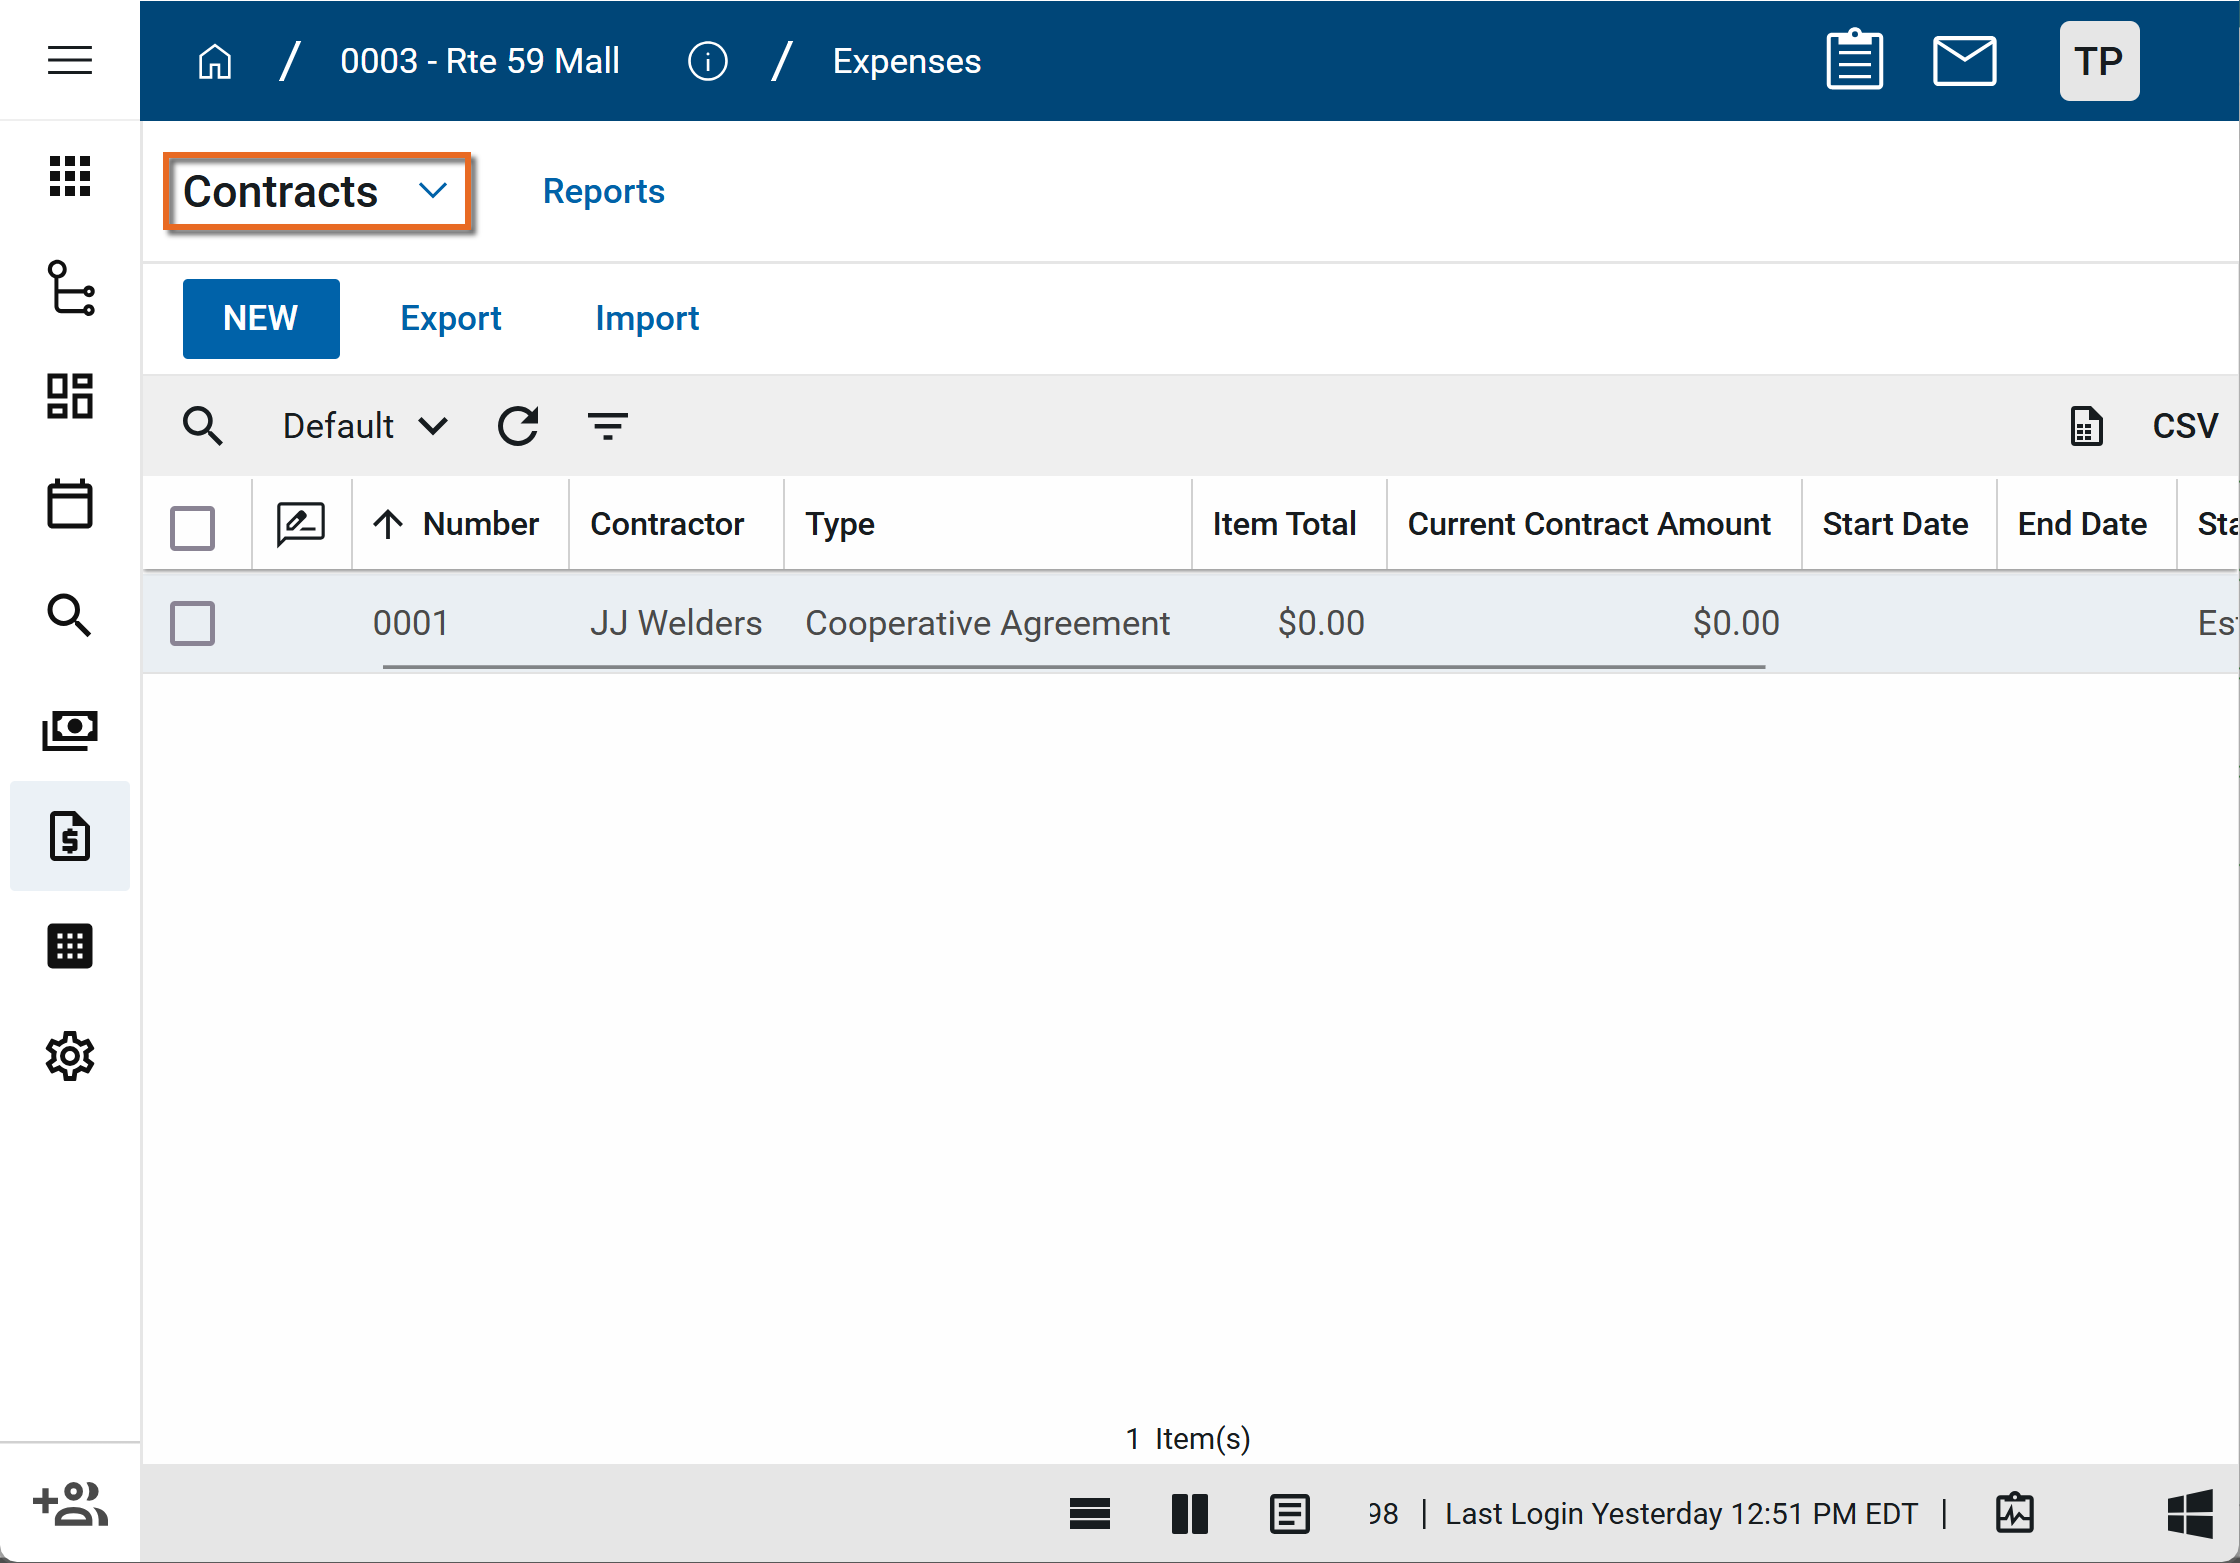Click the home icon in breadcrumb

coord(214,61)
